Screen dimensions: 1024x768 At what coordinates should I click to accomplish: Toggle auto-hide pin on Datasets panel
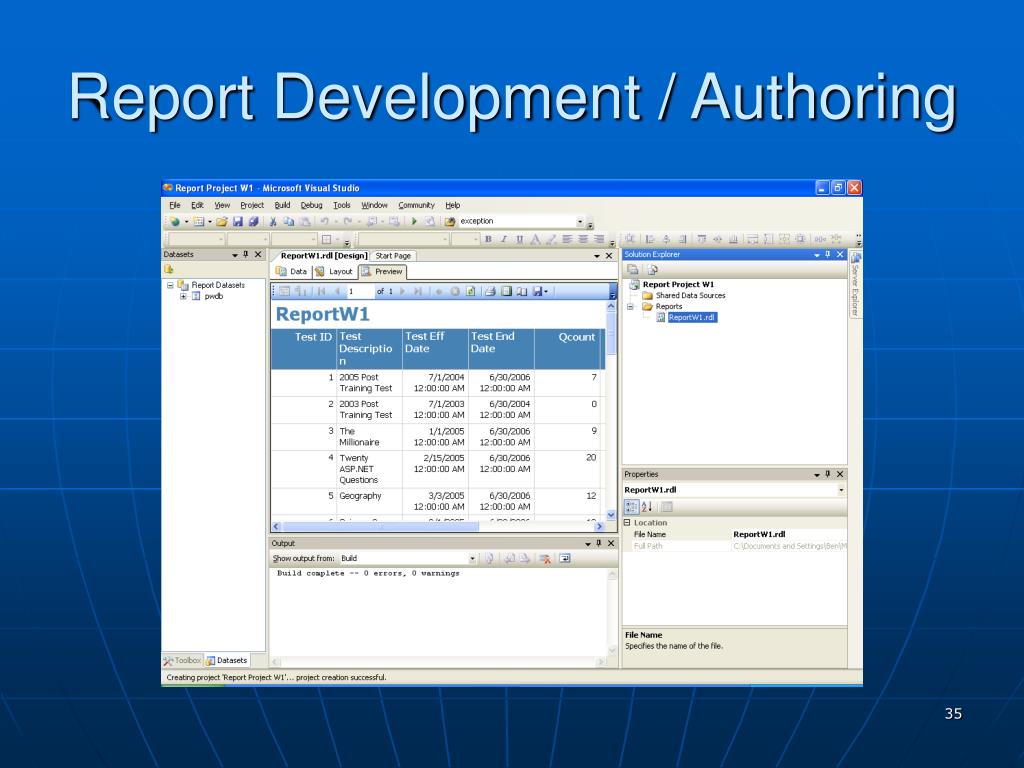(246, 255)
